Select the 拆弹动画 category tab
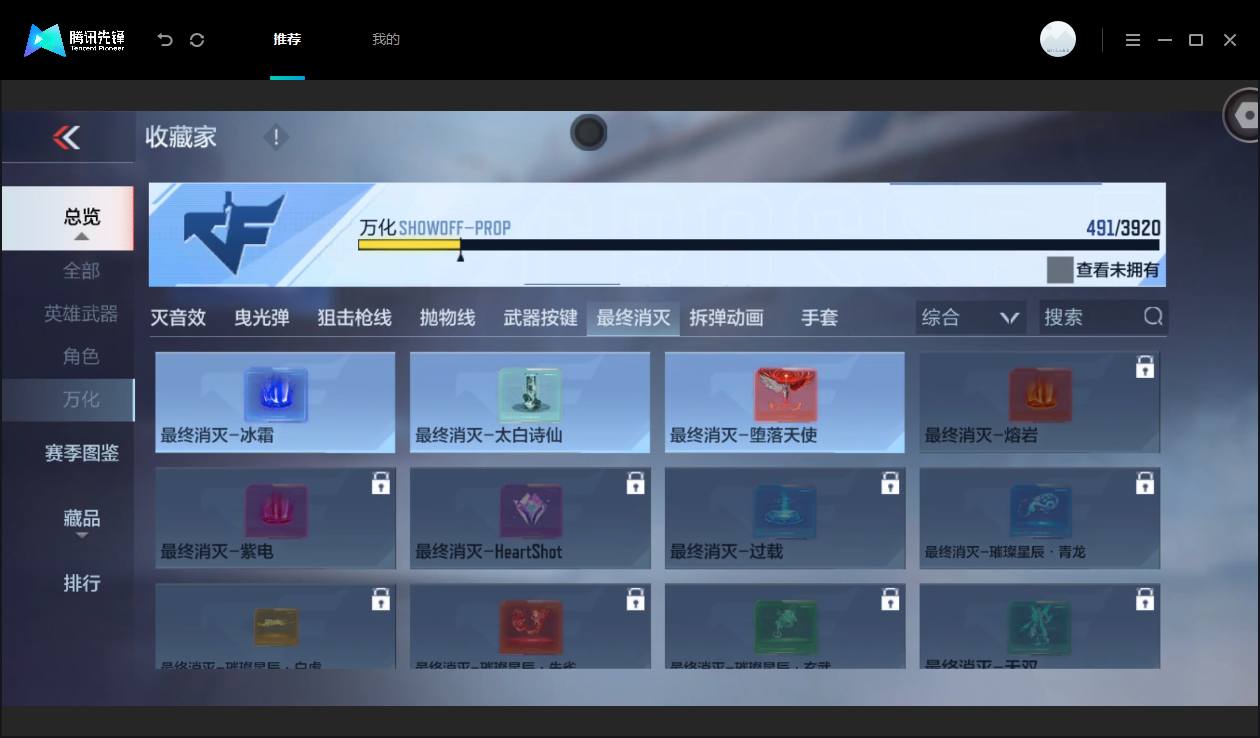Image resolution: width=1260 pixels, height=738 pixels. point(727,318)
